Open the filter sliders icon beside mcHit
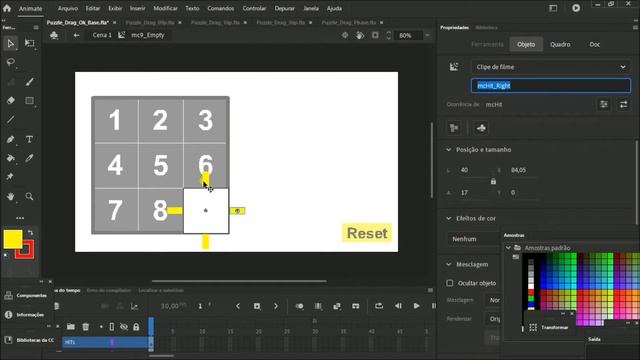 click(x=604, y=104)
